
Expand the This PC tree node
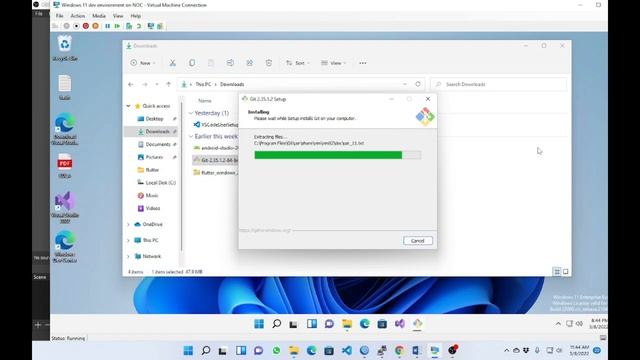128,240
